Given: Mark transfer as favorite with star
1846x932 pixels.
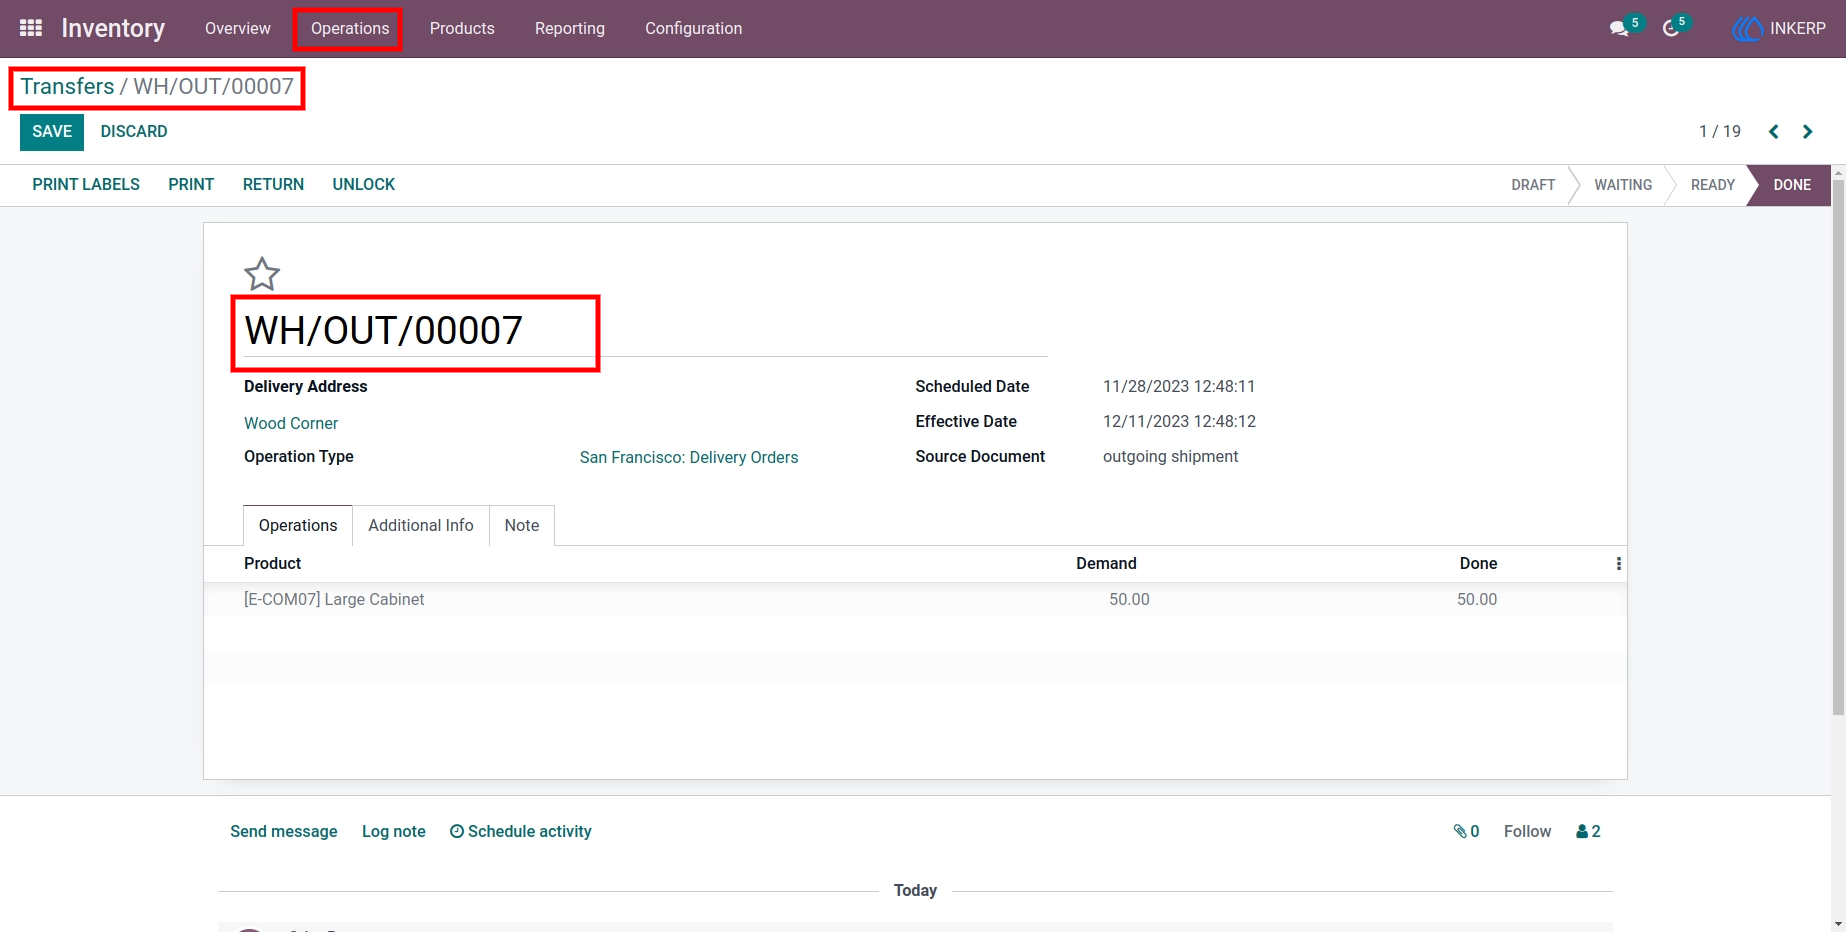Looking at the screenshot, I should [262, 274].
